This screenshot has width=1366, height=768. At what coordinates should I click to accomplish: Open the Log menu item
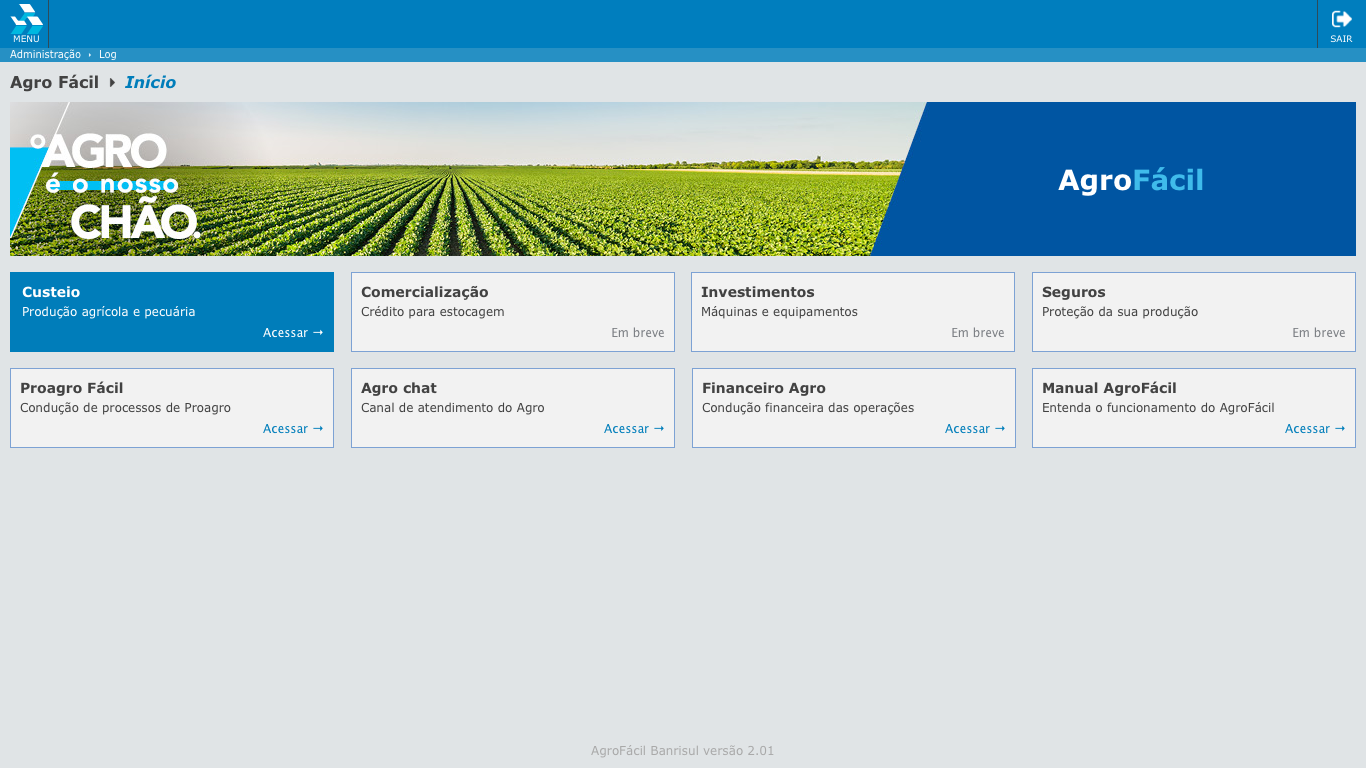point(108,55)
